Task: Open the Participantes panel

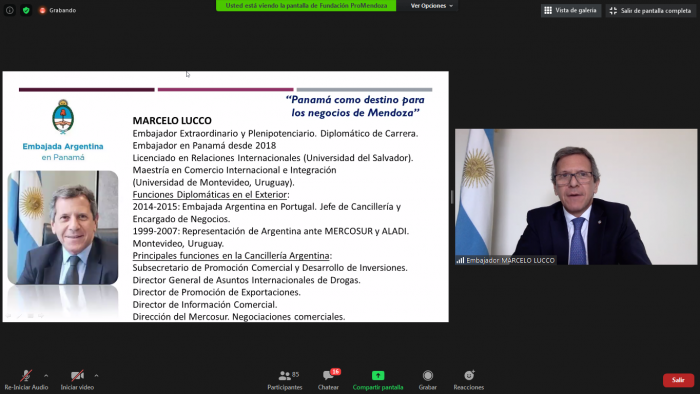Action: pos(285,381)
